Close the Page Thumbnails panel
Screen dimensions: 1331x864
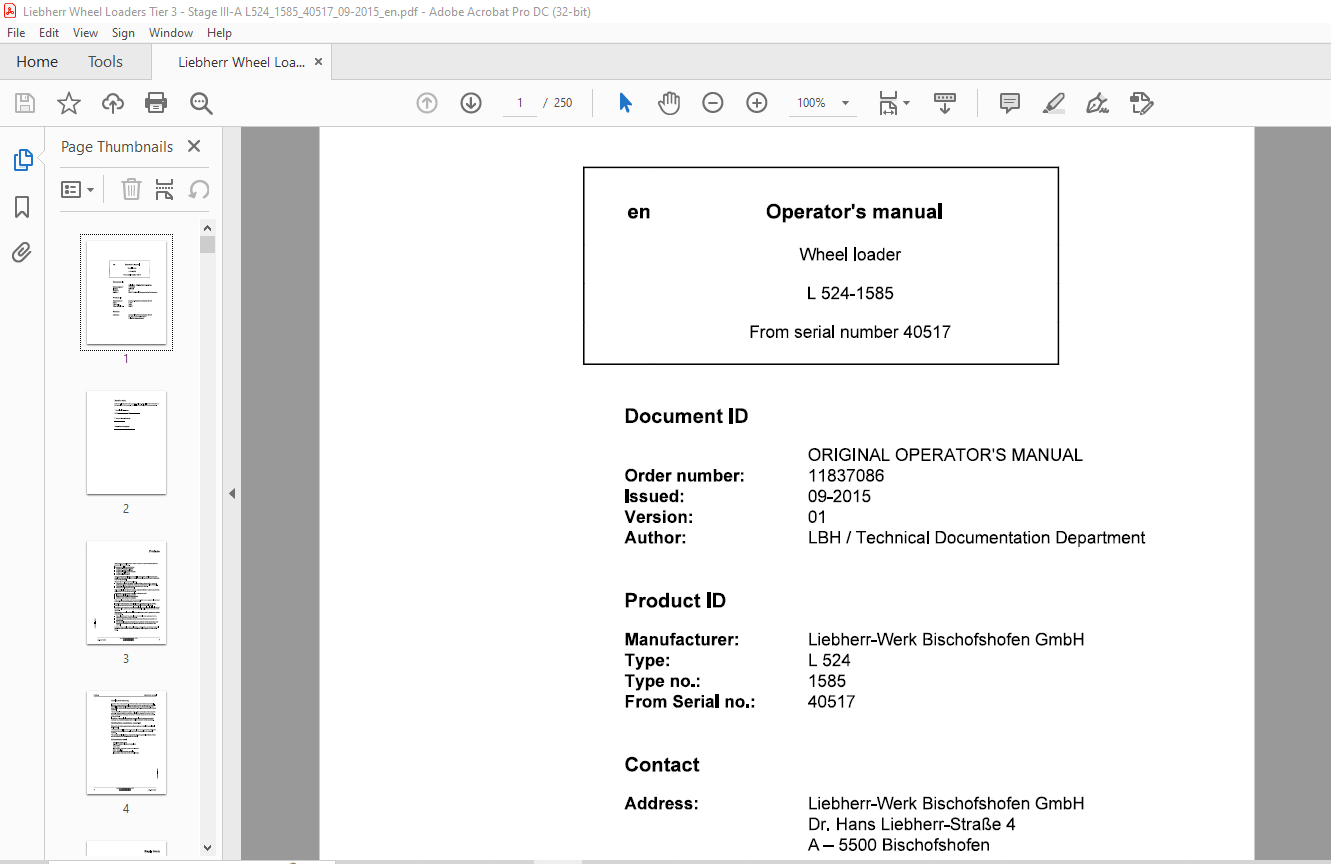click(194, 146)
